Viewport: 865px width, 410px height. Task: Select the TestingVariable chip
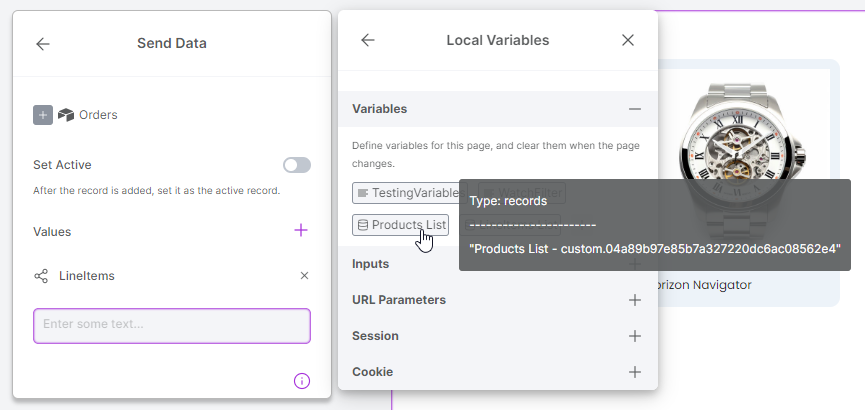pyautogui.click(x=409, y=193)
